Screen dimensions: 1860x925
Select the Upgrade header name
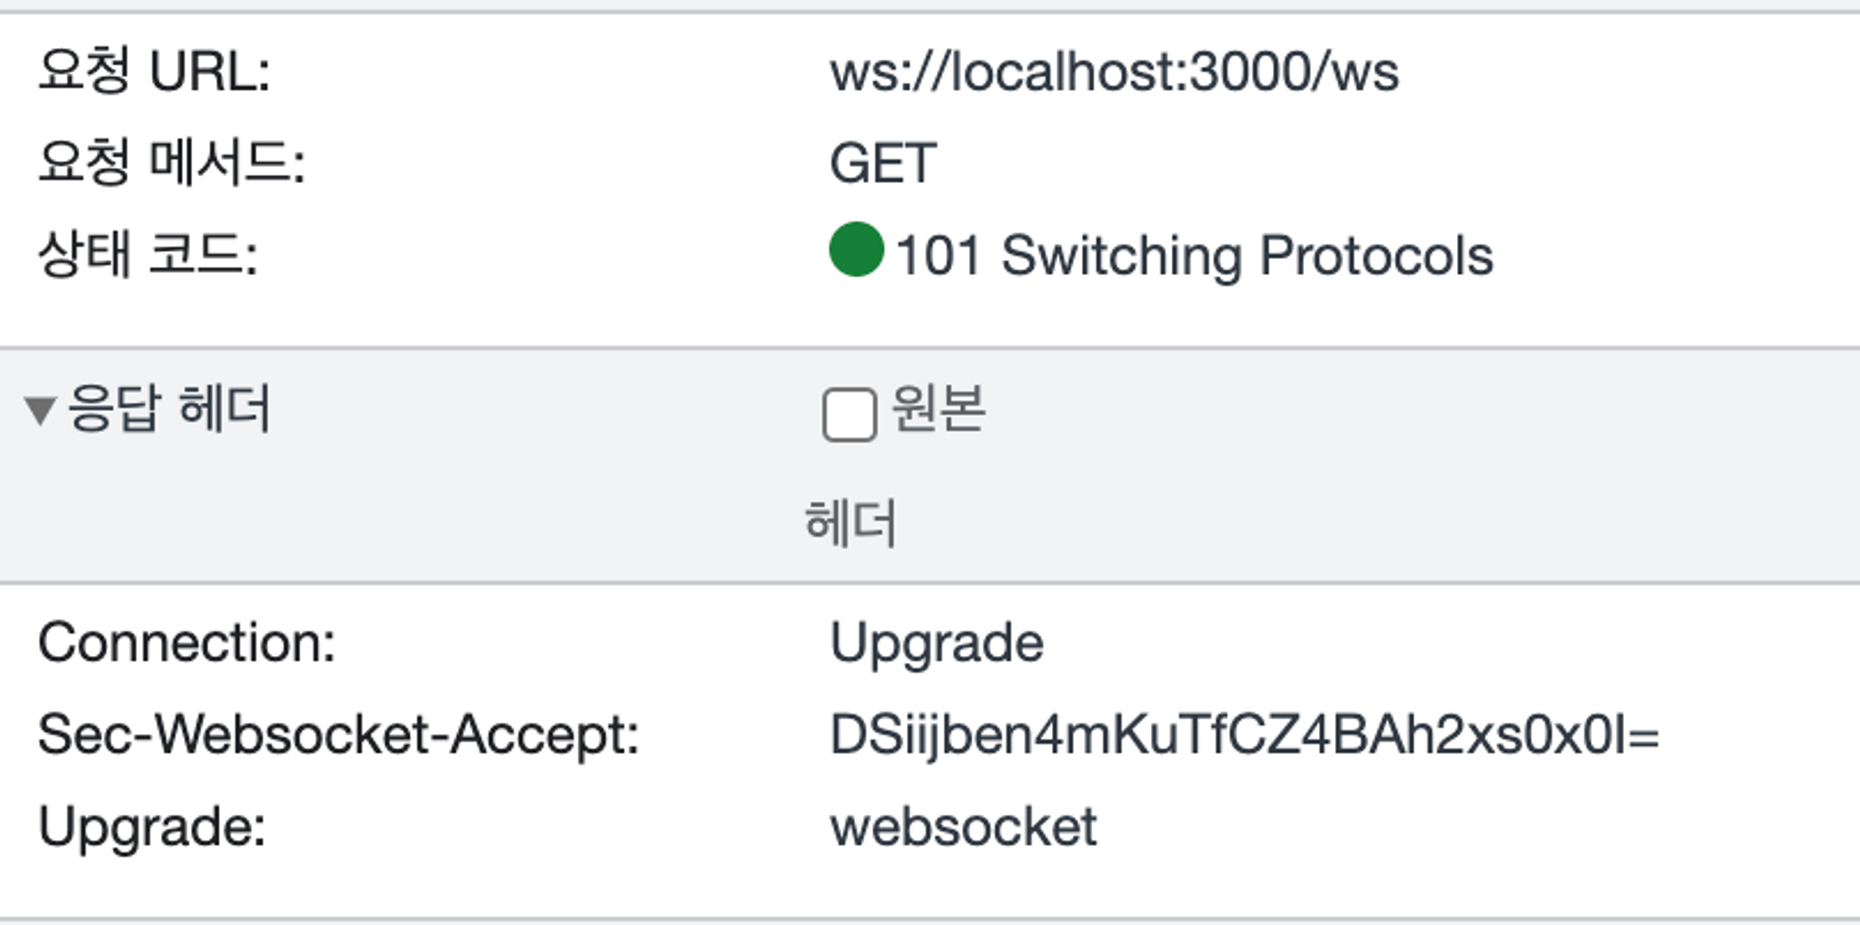(152, 829)
